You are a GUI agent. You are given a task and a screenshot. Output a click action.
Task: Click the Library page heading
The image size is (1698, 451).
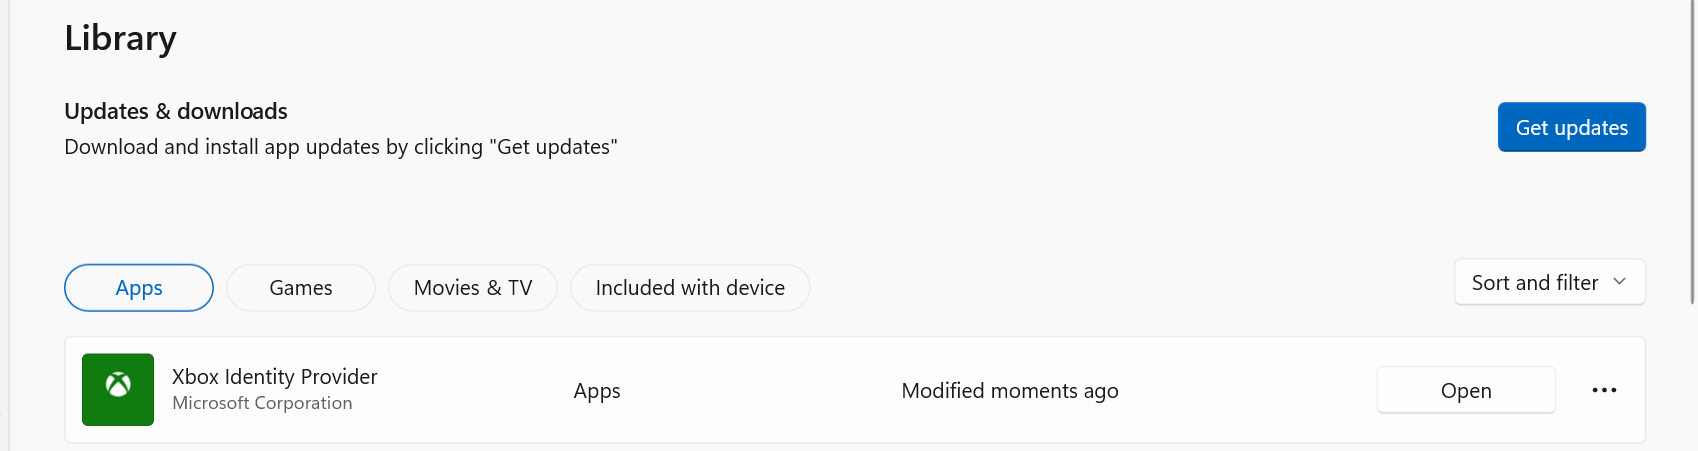tap(121, 38)
